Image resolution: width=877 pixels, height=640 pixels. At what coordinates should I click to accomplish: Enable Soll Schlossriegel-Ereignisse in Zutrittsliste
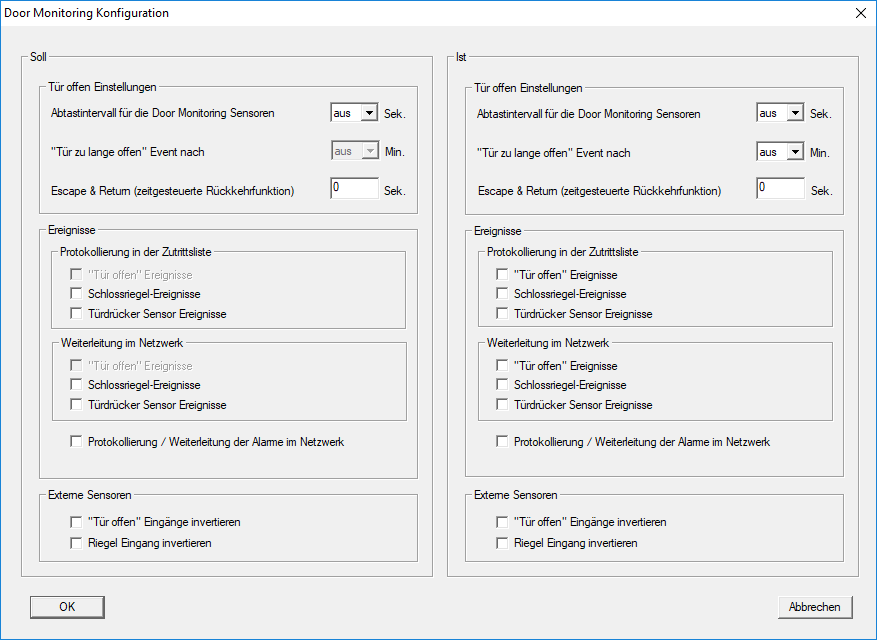76,294
